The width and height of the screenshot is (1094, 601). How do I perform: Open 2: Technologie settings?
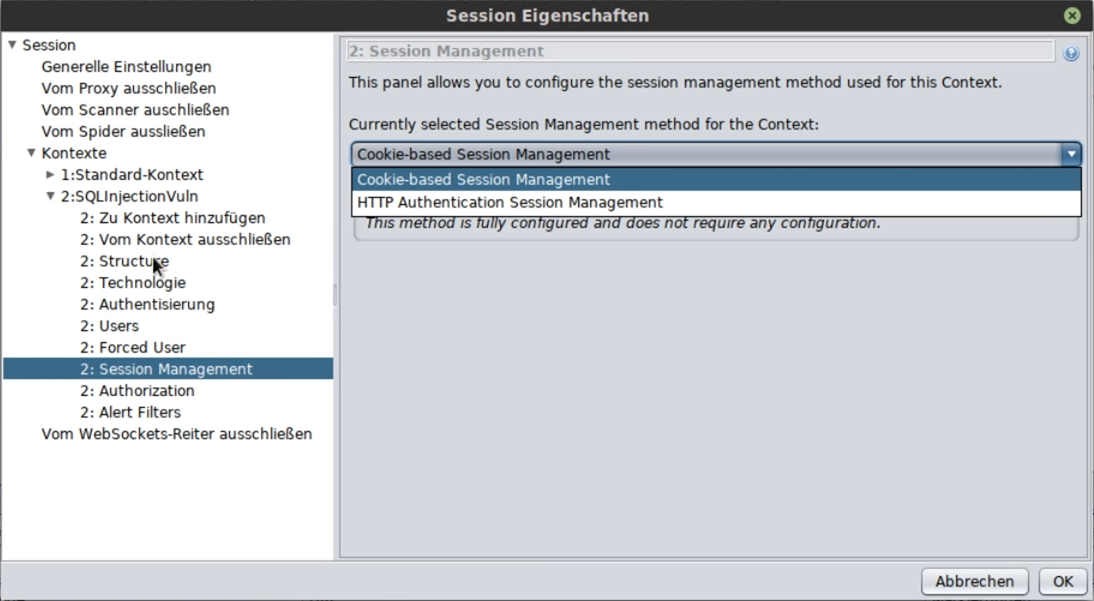(133, 283)
